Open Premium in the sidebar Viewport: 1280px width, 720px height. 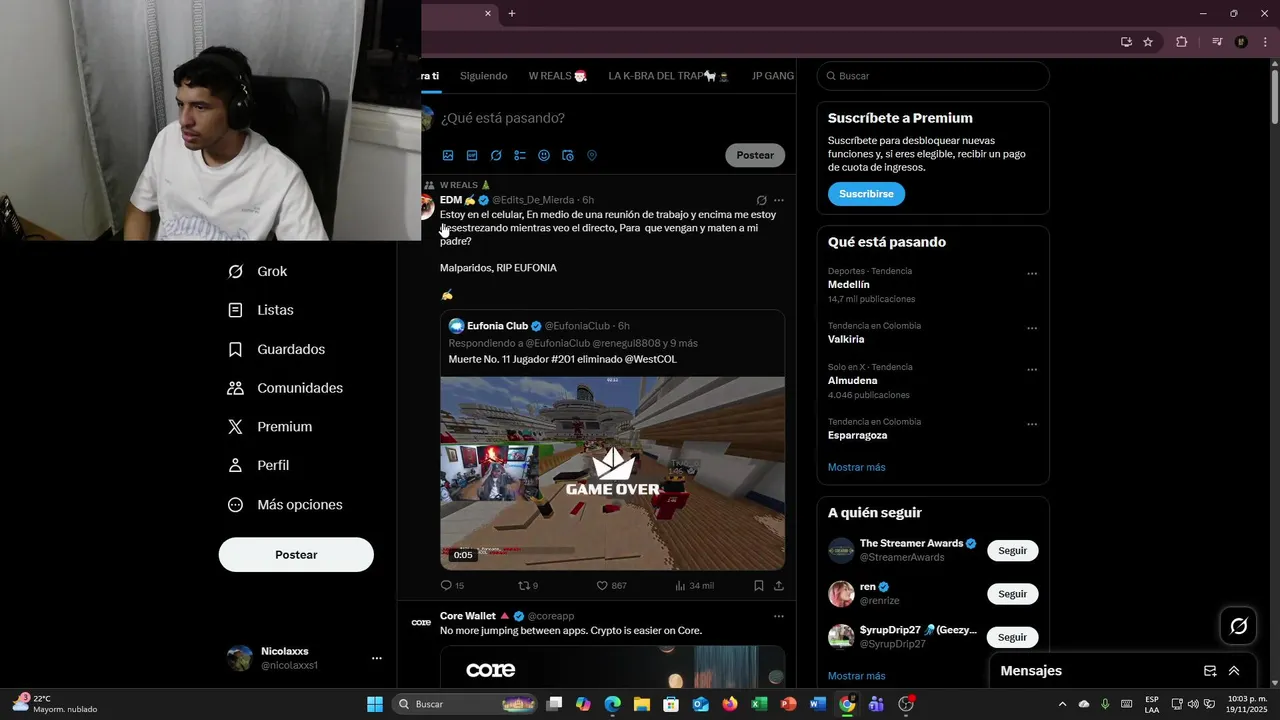click(x=270, y=427)
